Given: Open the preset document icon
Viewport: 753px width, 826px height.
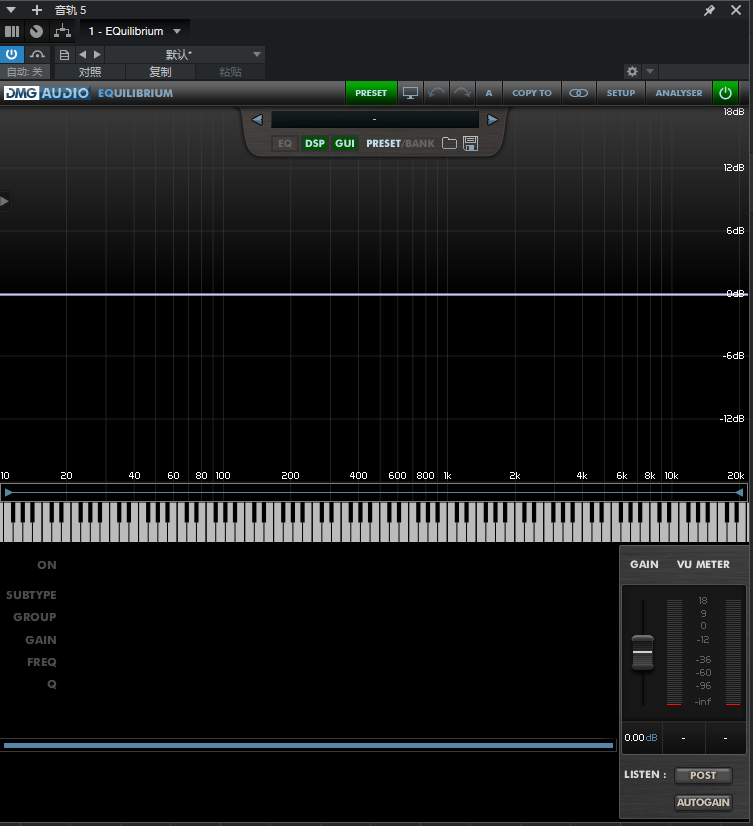Looking at the screenshot, I should coord(64,55).
